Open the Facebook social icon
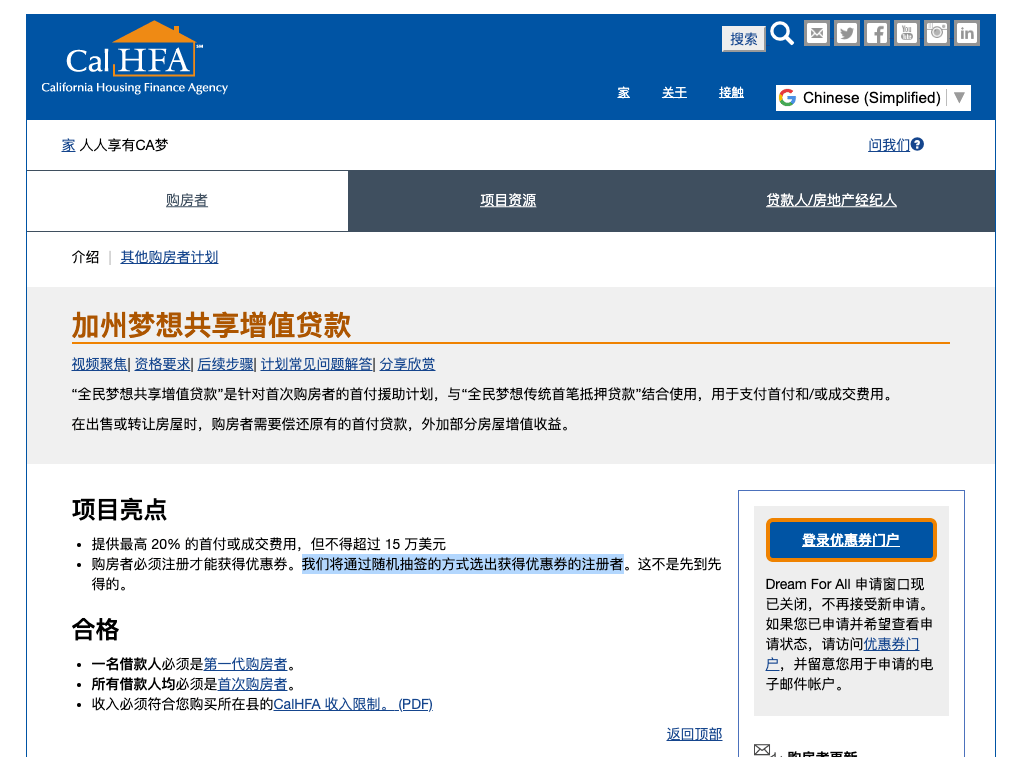Viewport: 1017px width, 757px height. (x=877, y=33)
